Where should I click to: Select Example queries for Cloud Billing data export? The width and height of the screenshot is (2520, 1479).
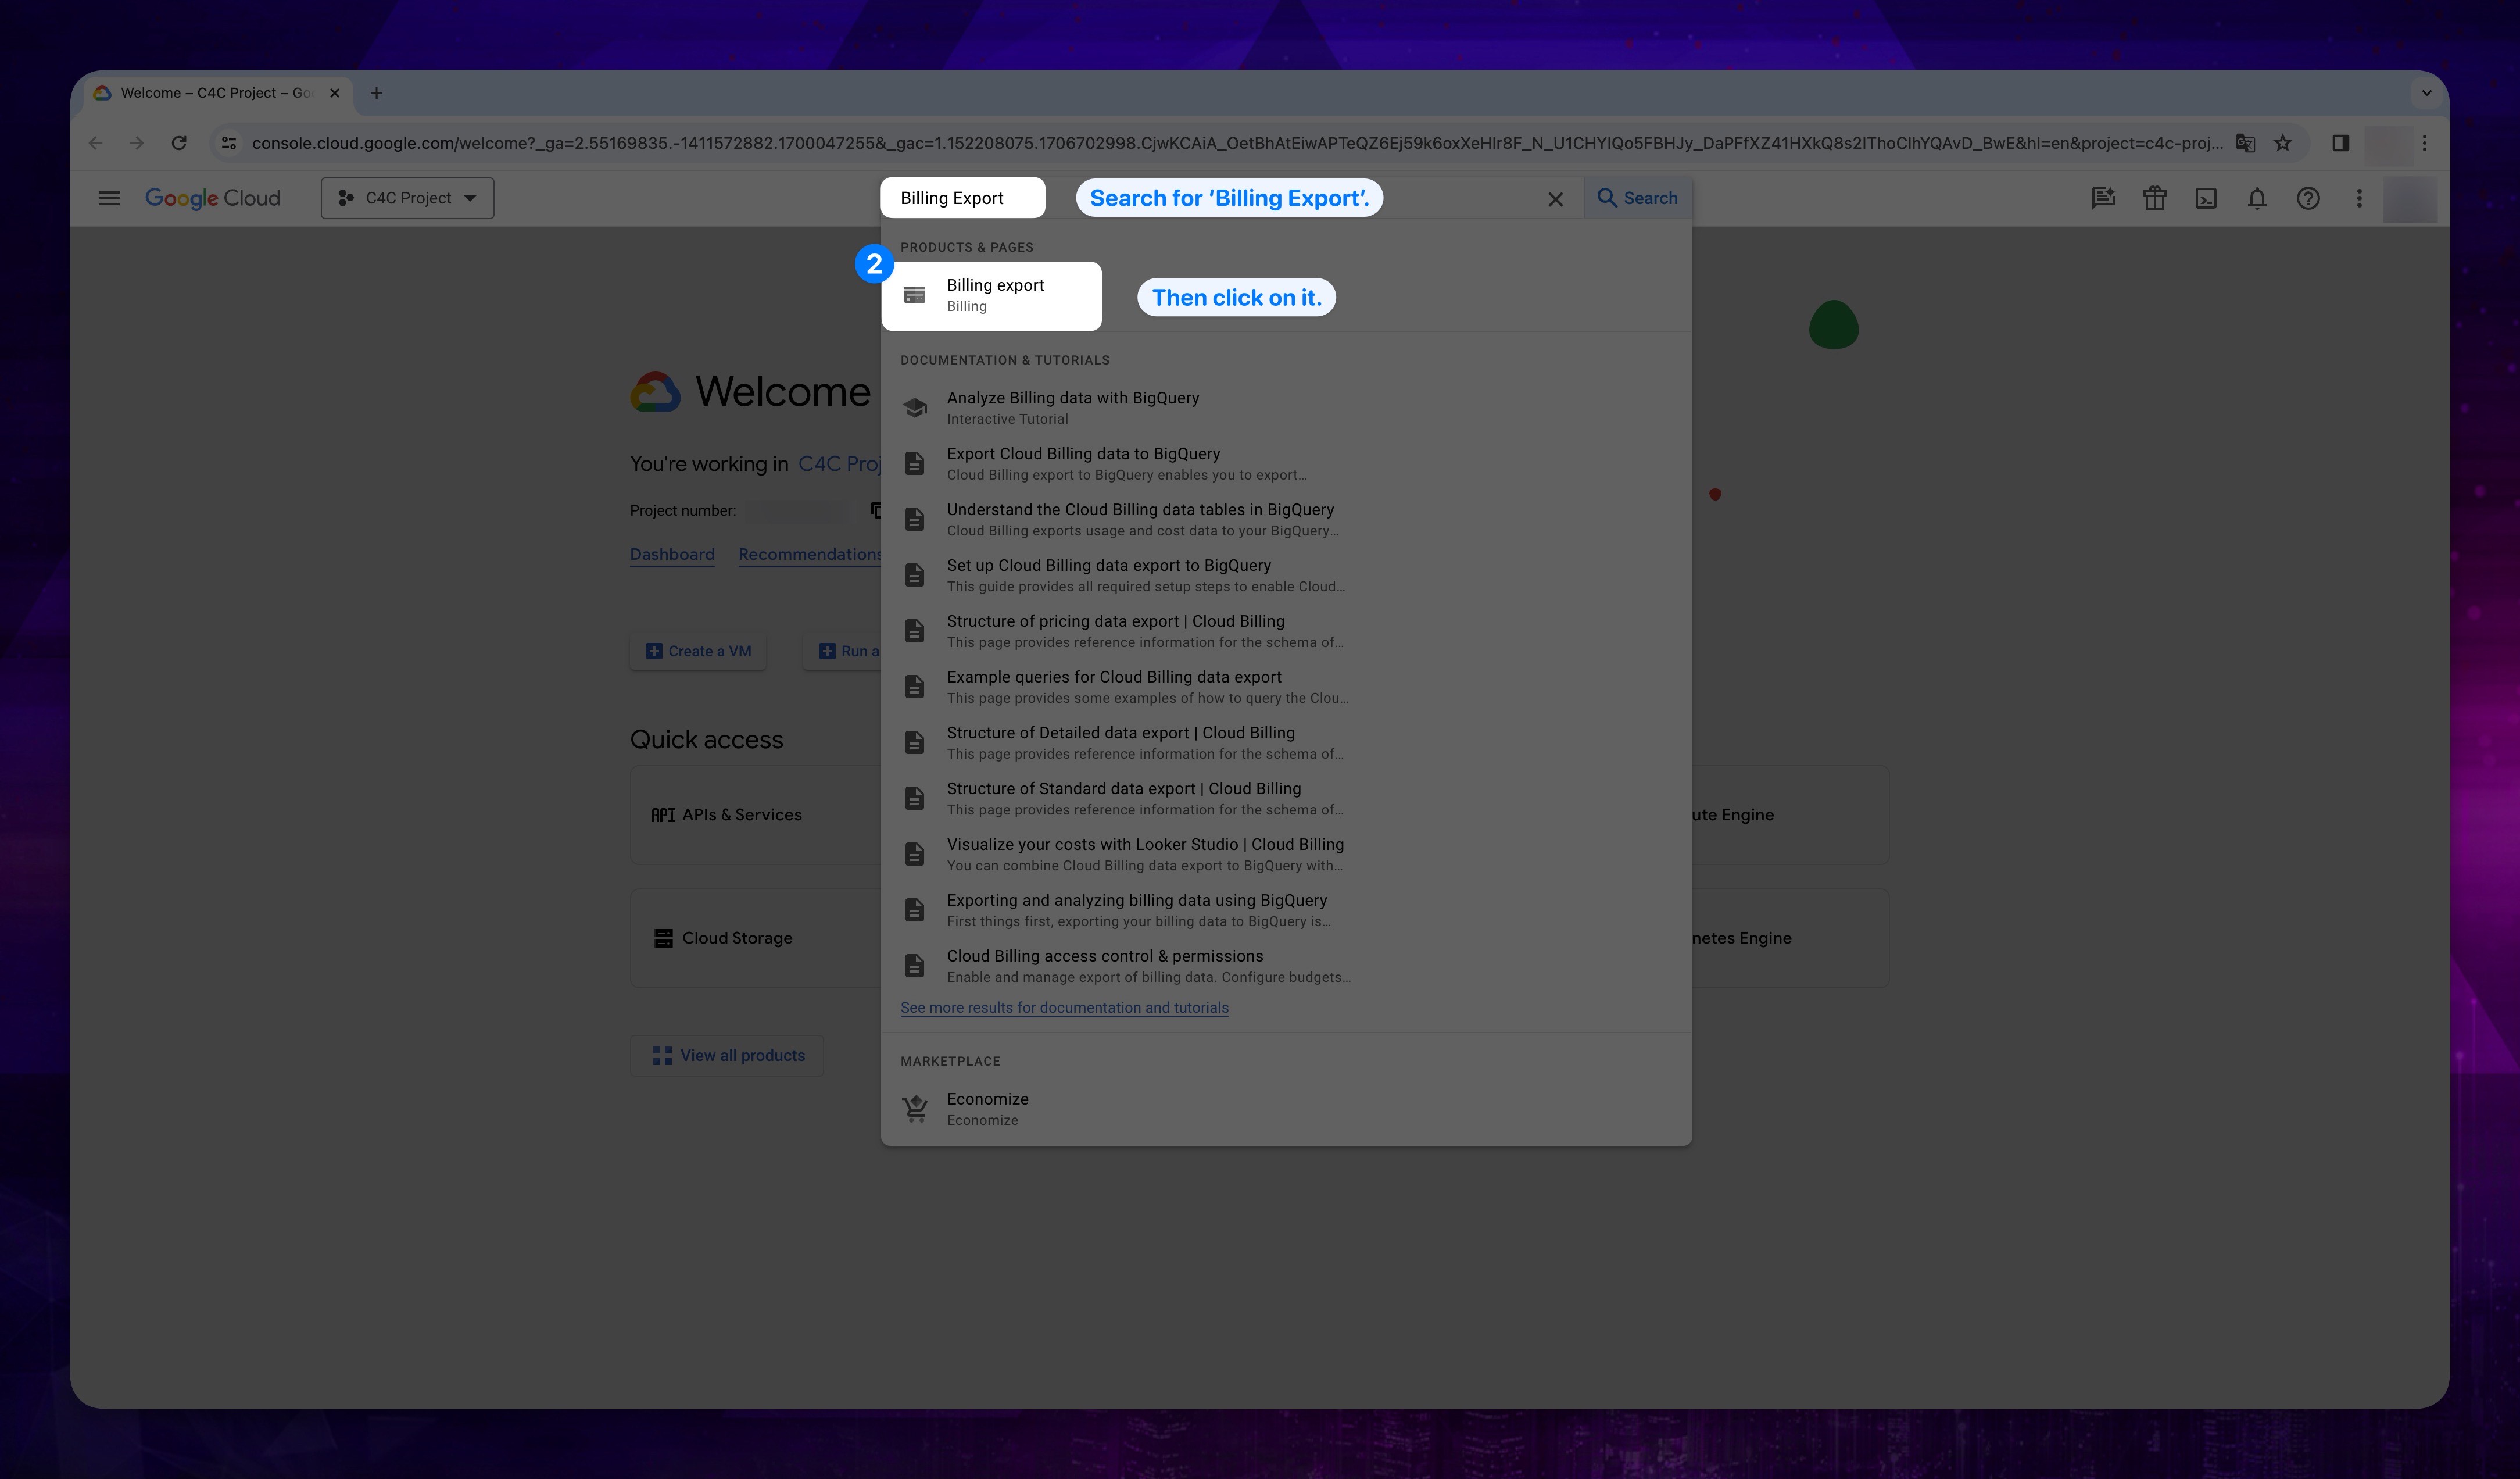[1286, 687]
